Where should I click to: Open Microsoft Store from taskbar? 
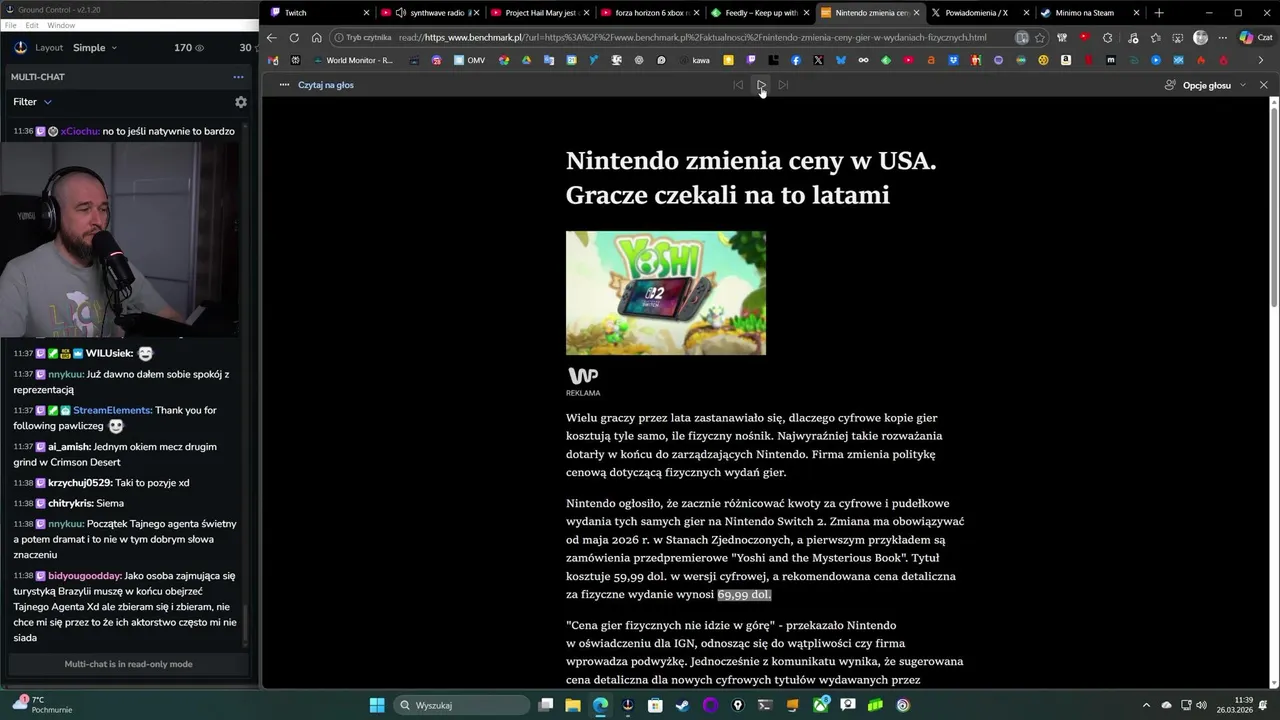click(x=655, y=705)
